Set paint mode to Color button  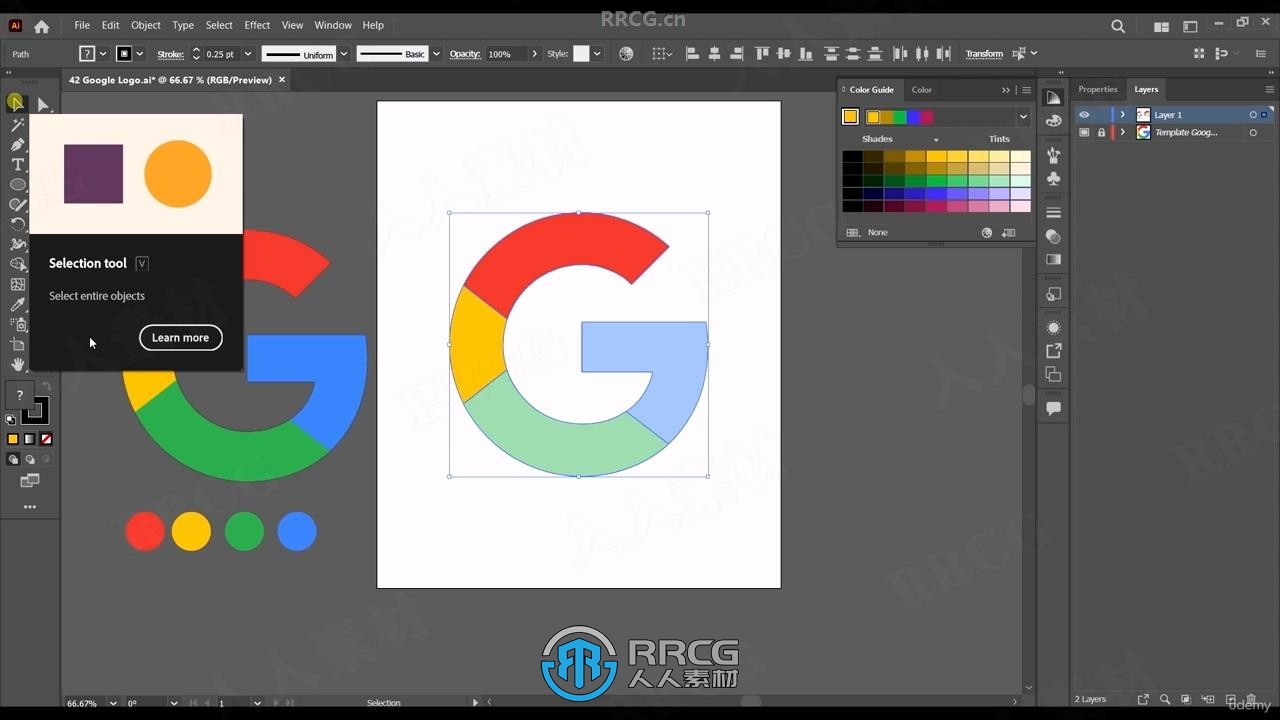pyautogui.click(x=13, y=439)
